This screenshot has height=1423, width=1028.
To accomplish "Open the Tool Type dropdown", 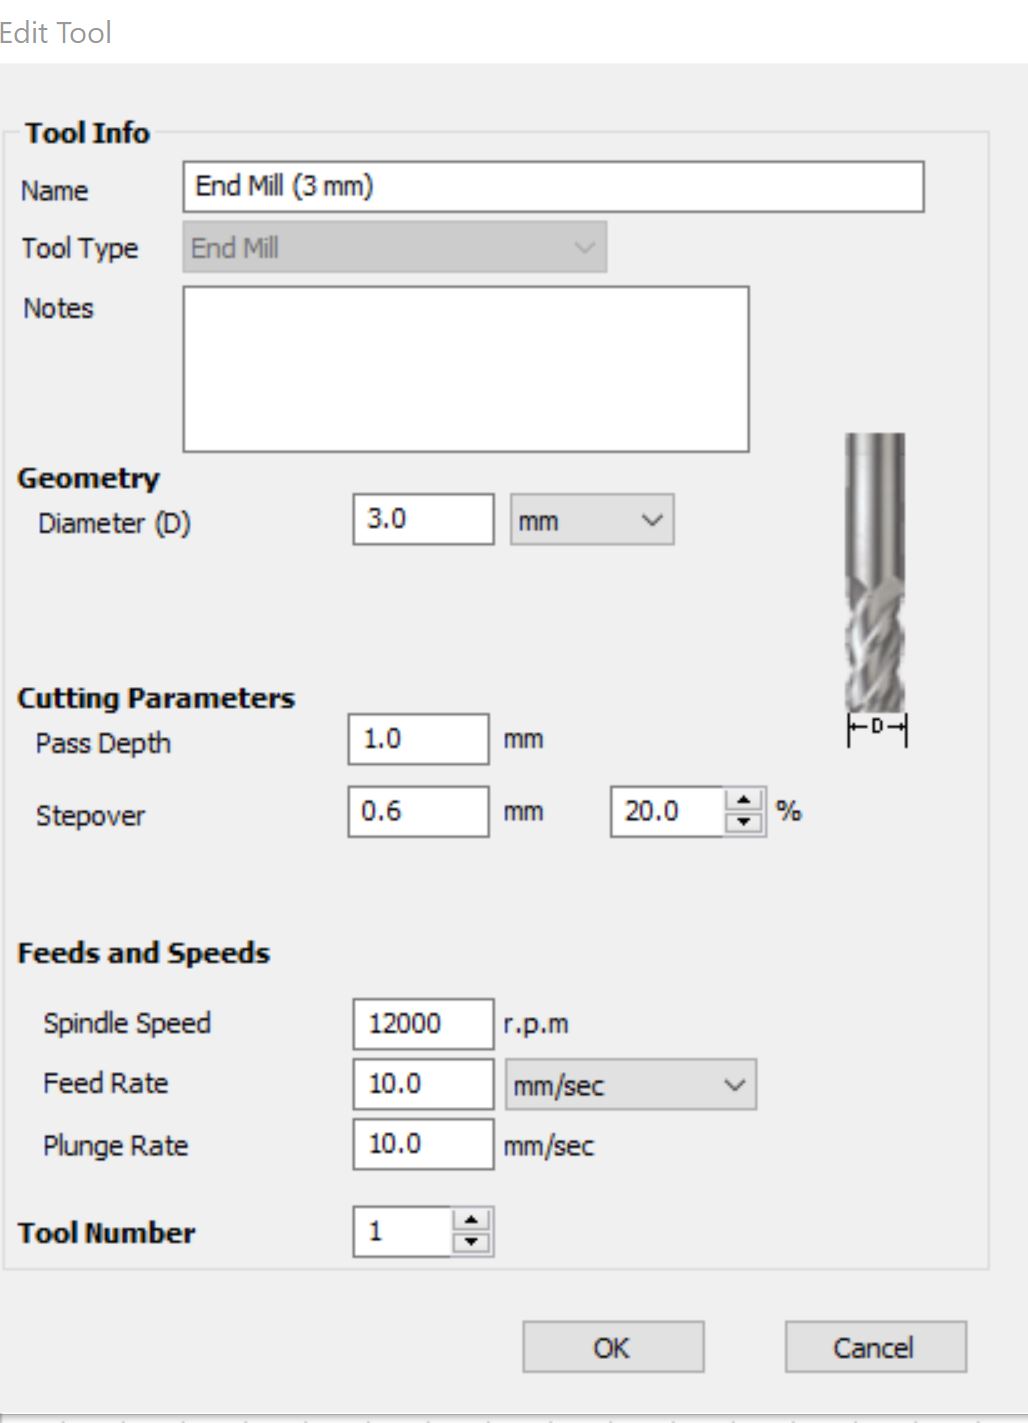I will [x=394, y=247].
